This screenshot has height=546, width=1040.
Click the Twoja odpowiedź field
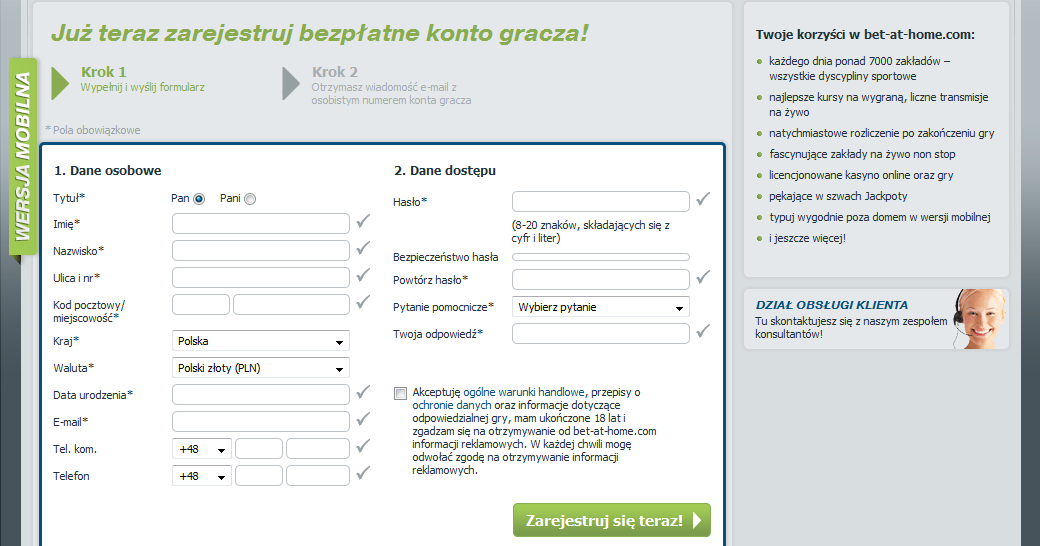[x=601, y=334]
